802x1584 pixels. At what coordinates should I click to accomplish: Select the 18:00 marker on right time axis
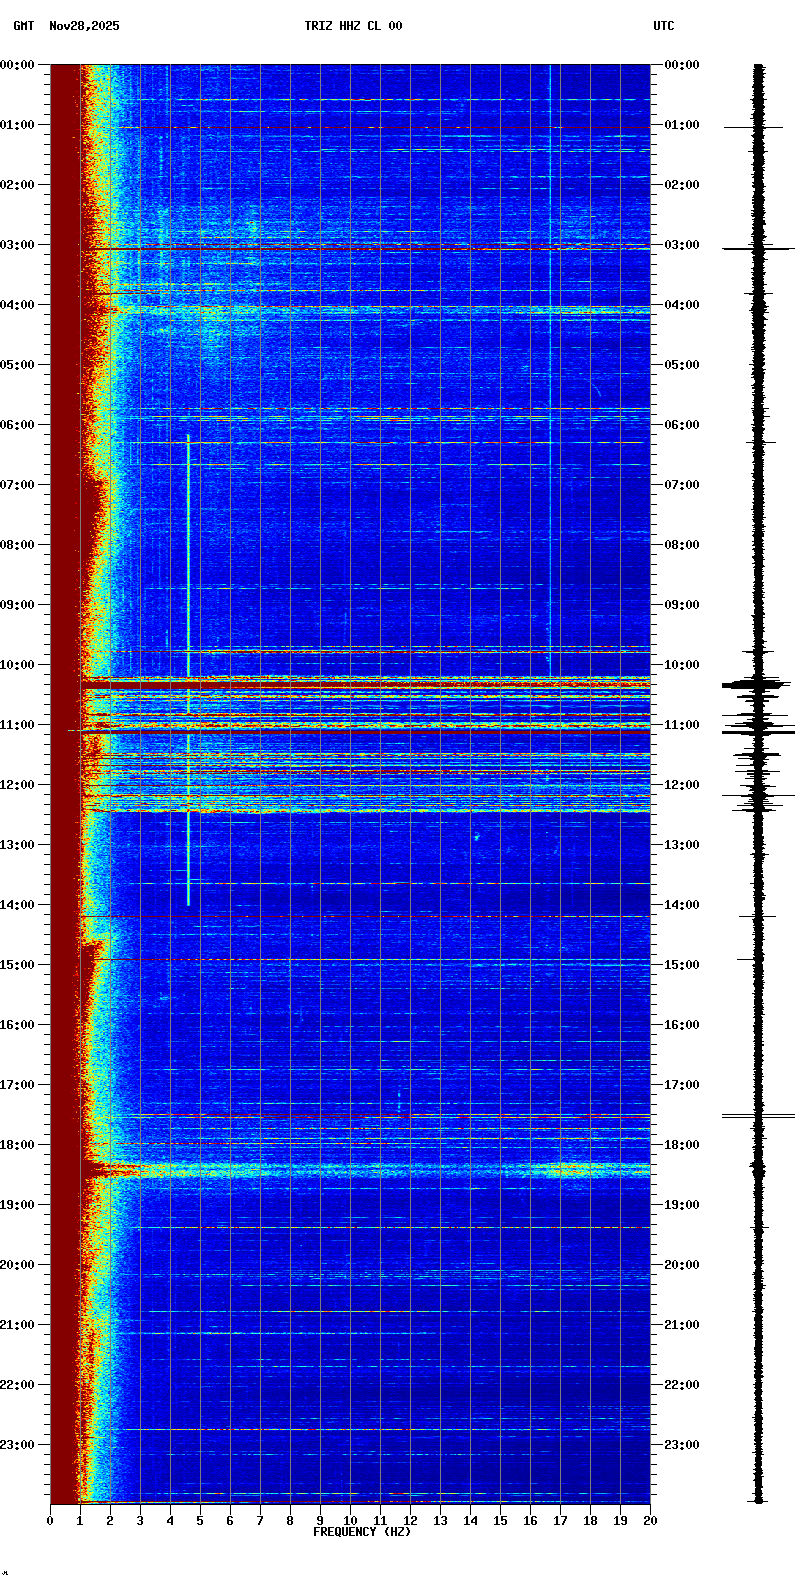[682, 1145]
